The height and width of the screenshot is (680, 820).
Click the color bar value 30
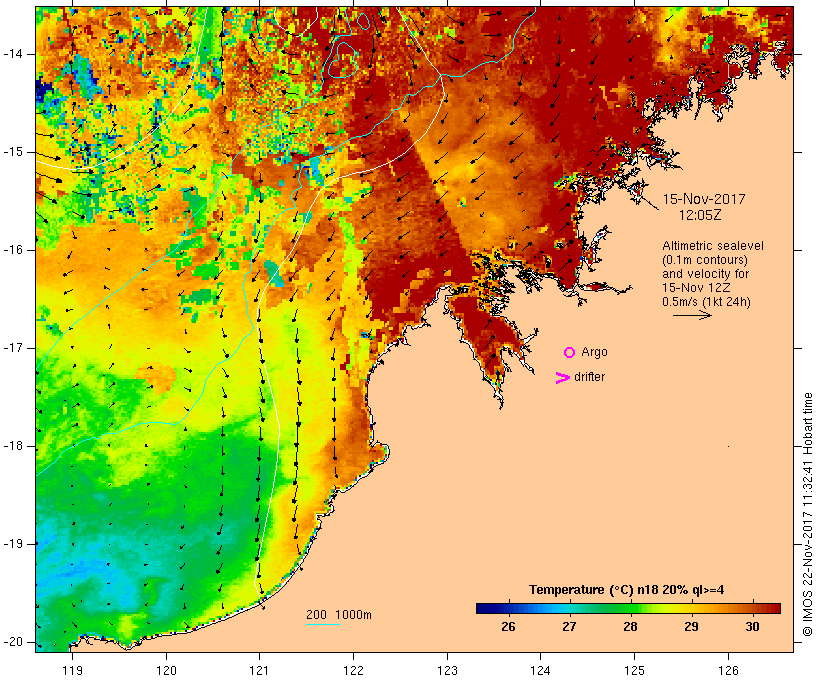(752, 626)
